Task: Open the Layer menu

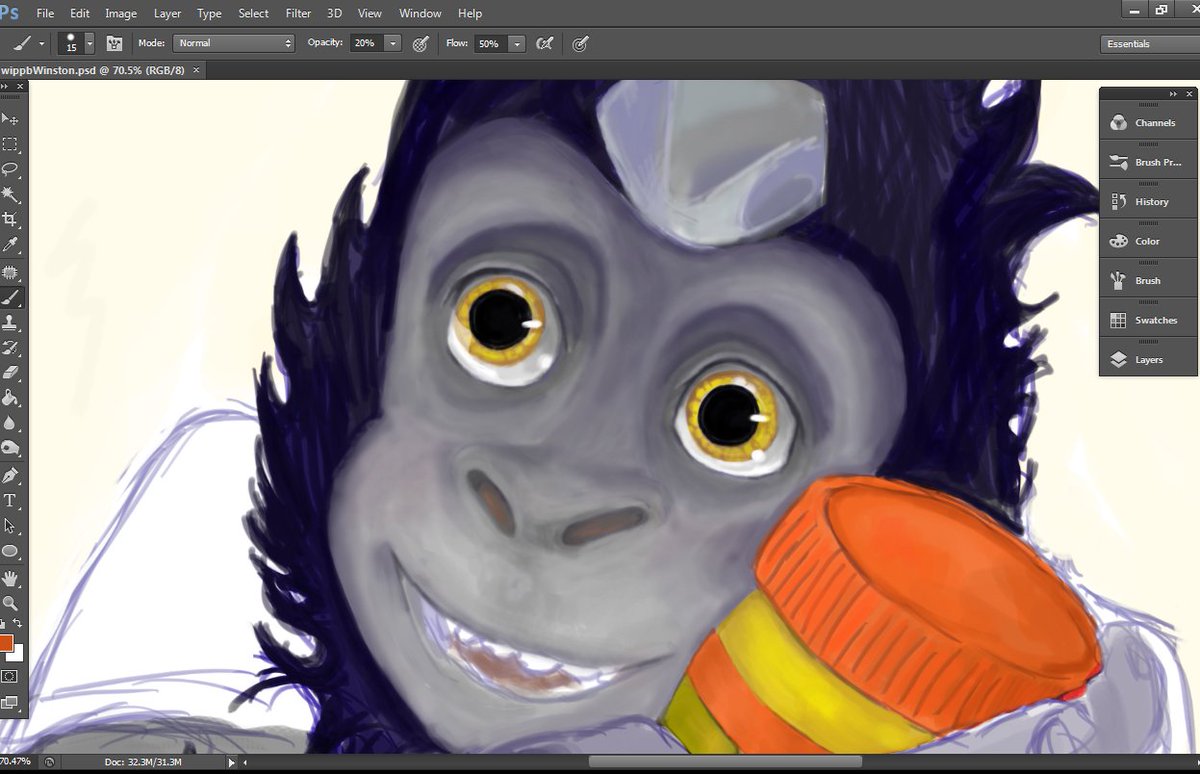Action: [x=168, y=13]
